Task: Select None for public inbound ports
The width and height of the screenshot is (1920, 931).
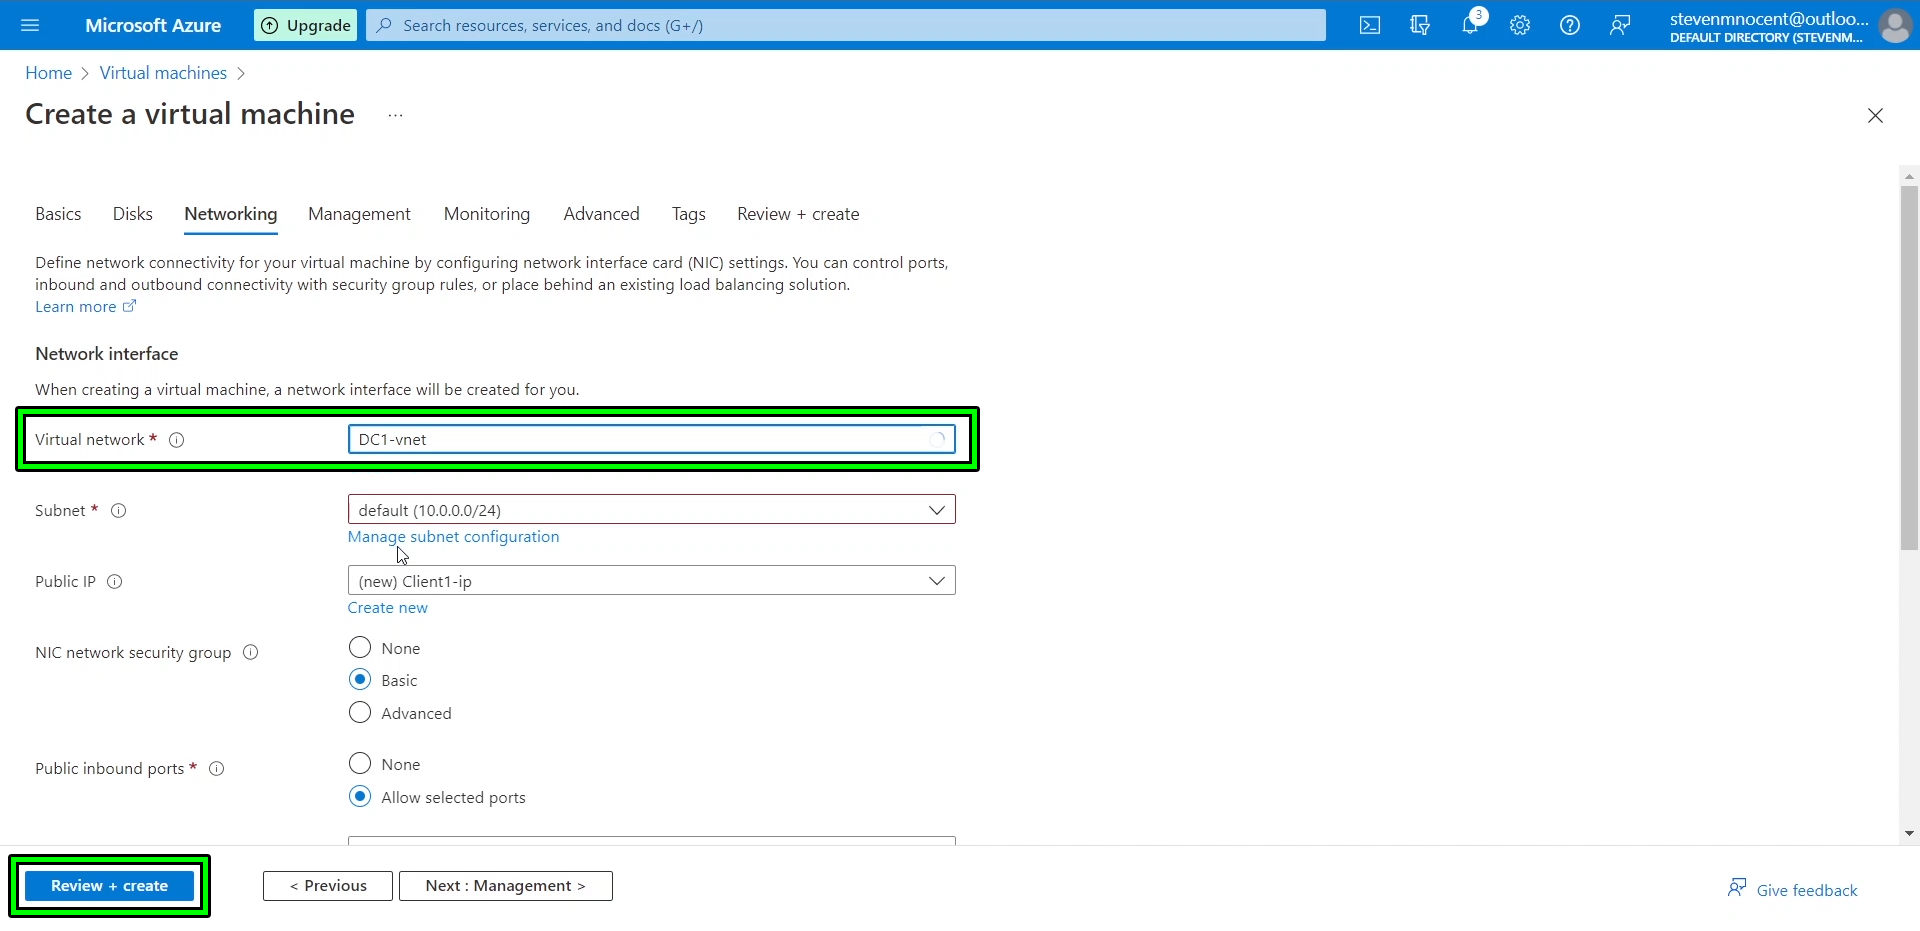Action: point(360,763)
